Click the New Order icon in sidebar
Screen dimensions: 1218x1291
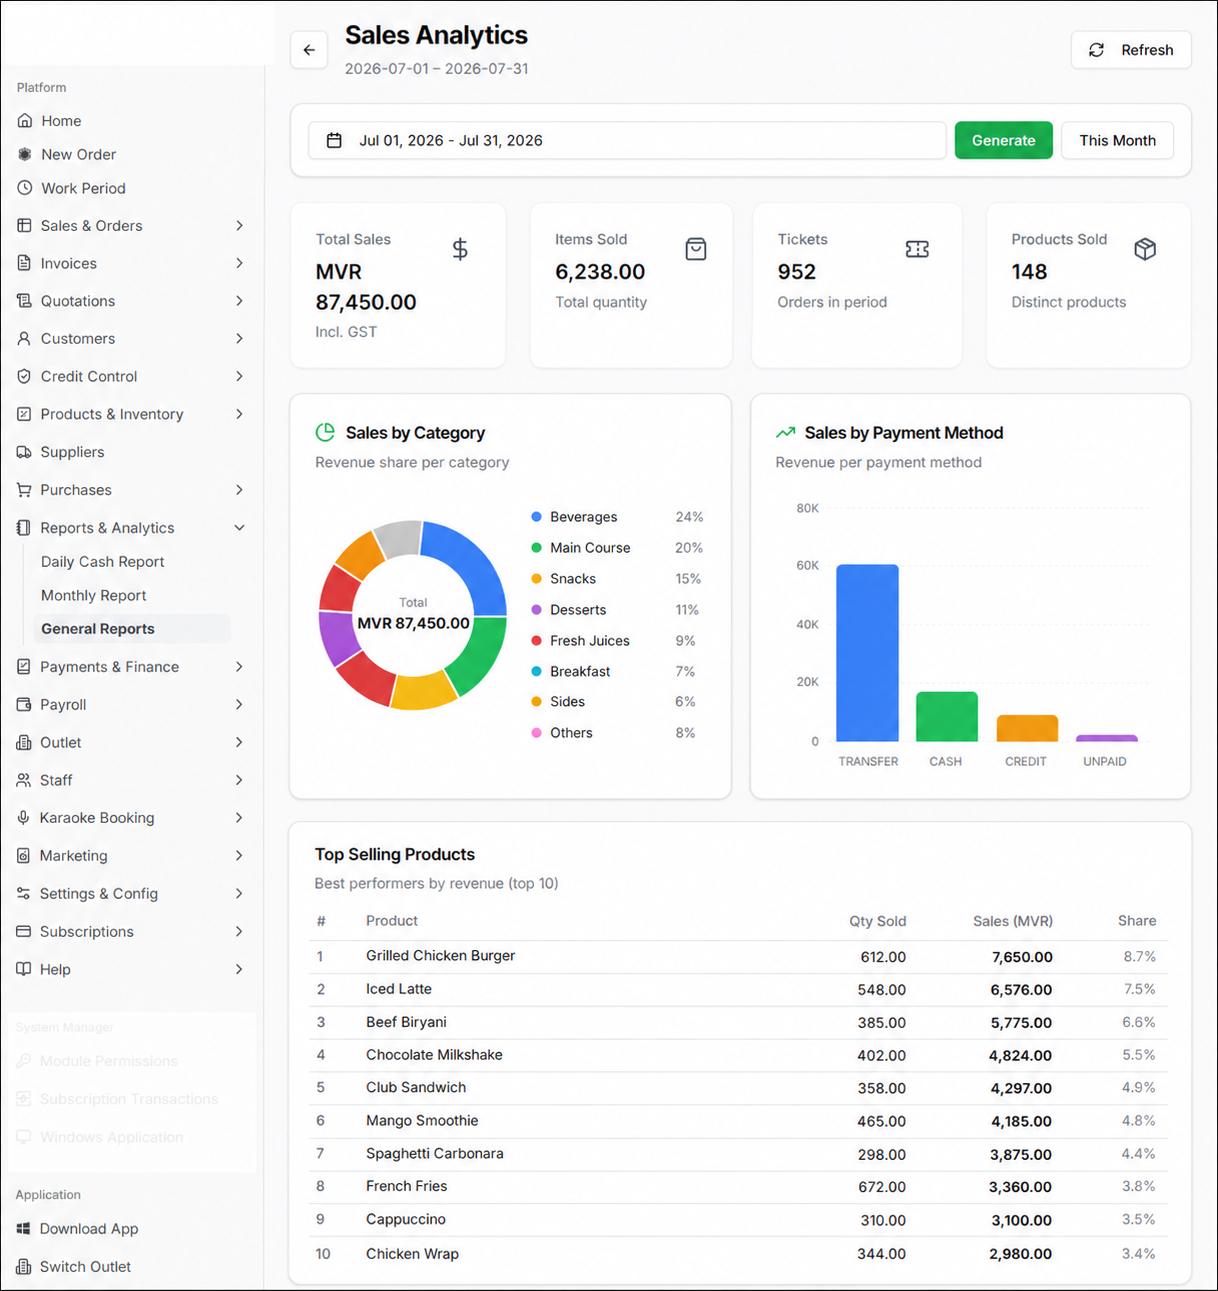(24, 154)
